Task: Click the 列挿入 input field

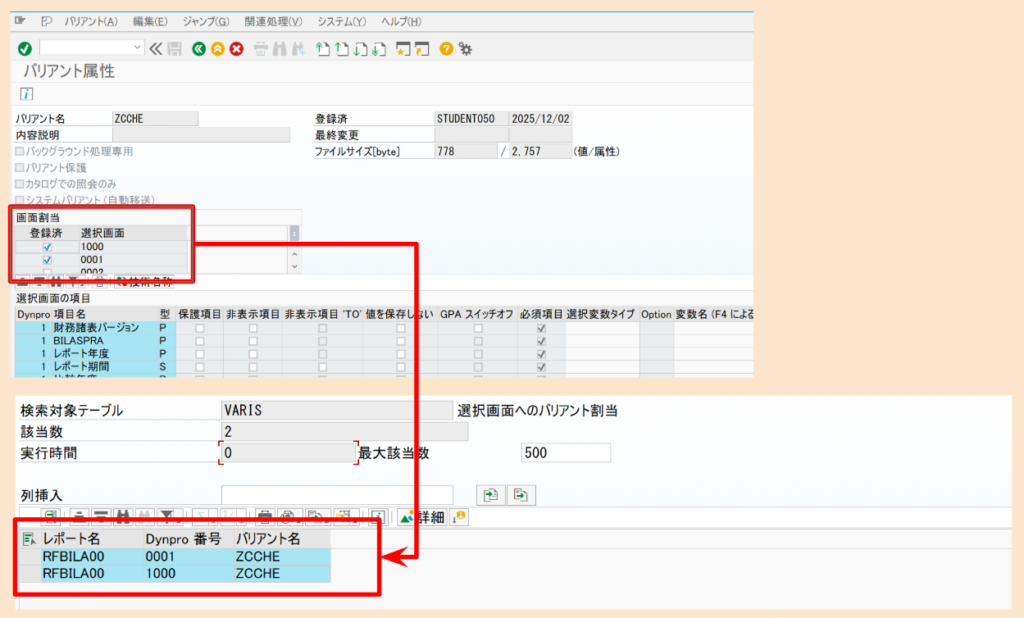Action: (x=336, y=494)
